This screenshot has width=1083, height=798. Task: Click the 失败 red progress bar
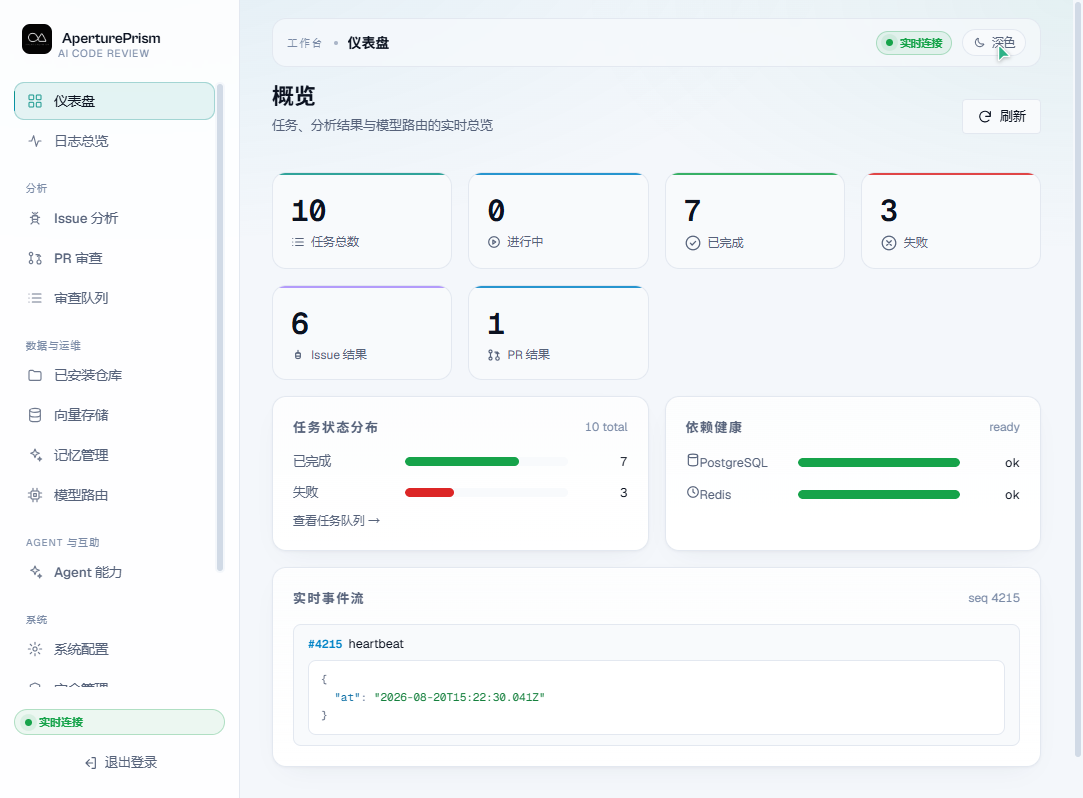430,493
